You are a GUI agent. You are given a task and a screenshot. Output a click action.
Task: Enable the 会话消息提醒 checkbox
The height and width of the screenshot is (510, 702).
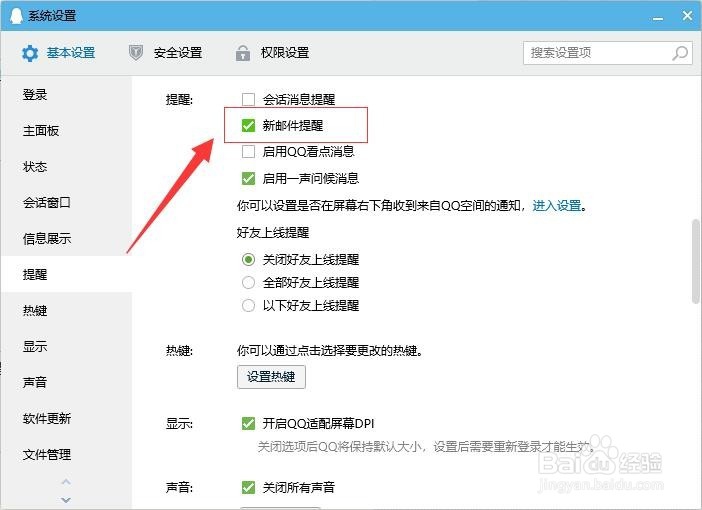coord(248,99)
